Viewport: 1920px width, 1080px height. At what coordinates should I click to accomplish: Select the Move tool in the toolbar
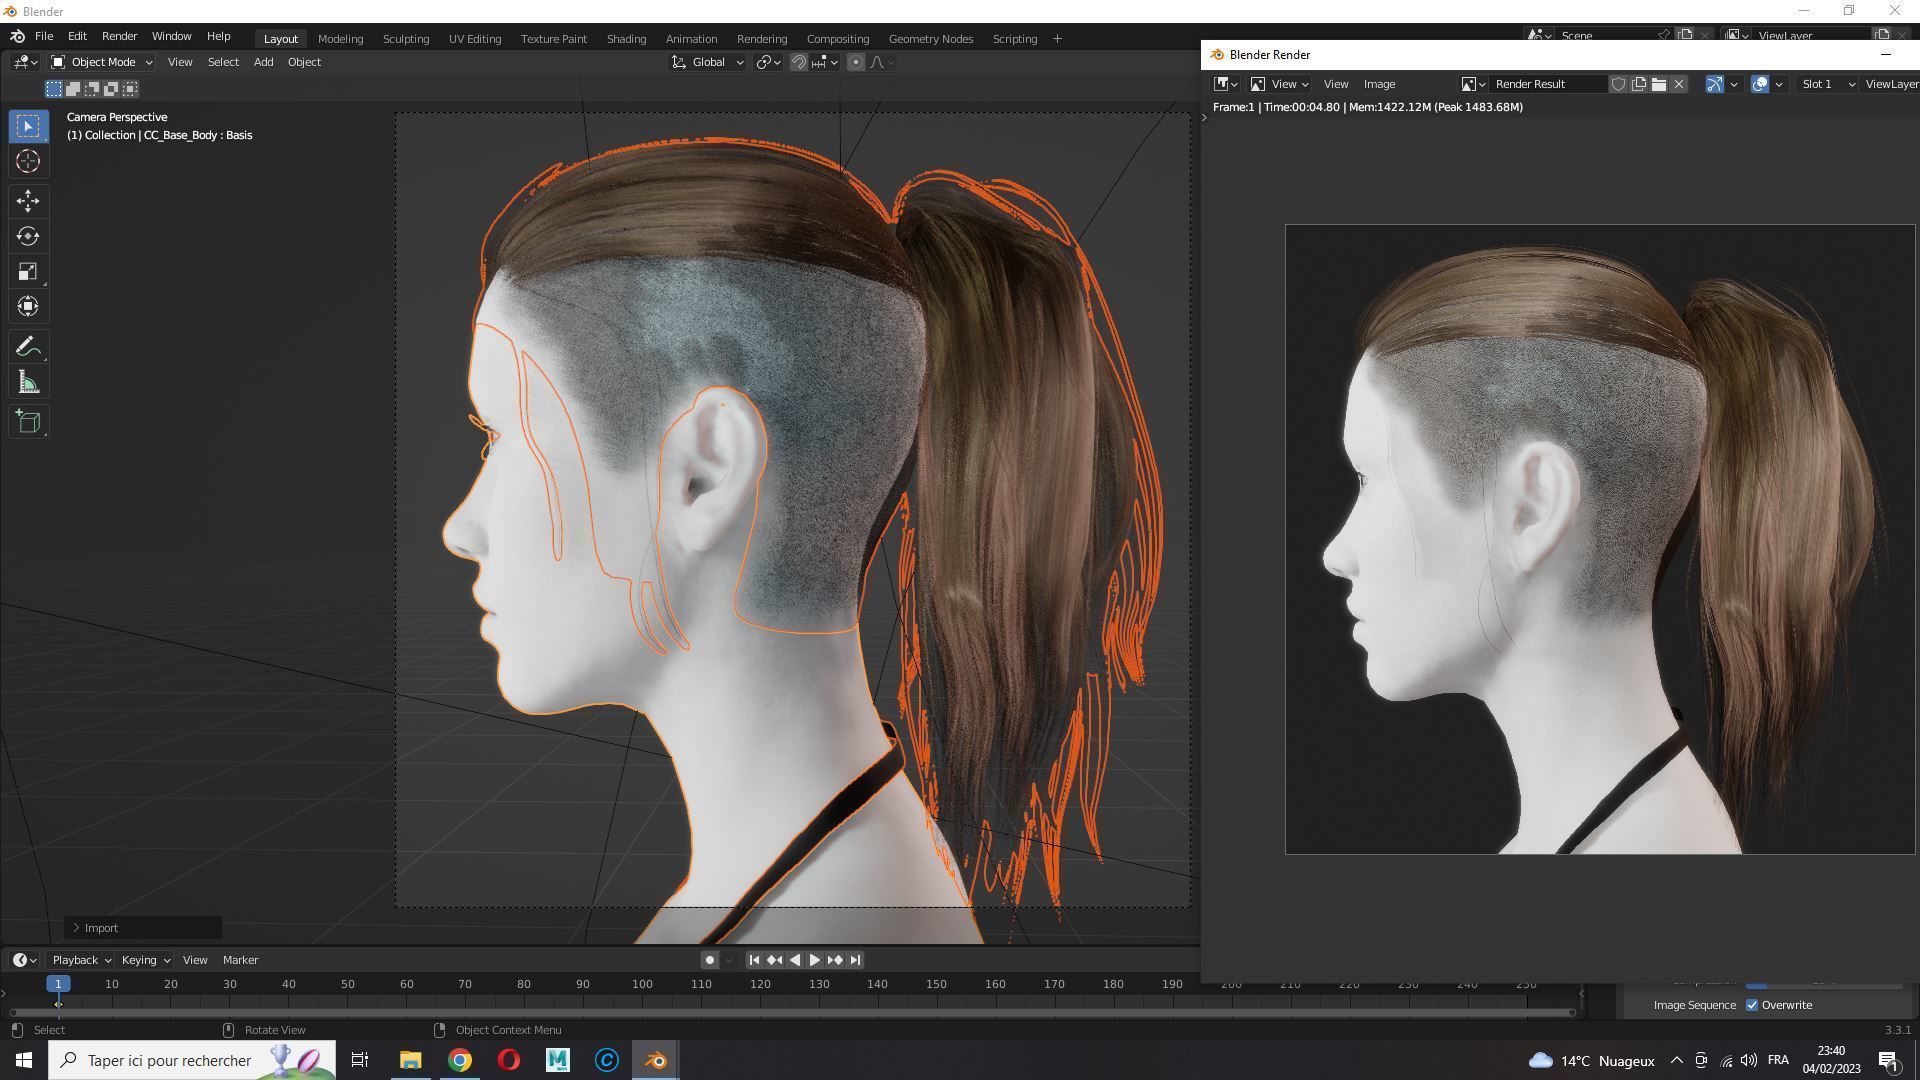(x=27, y=201)
